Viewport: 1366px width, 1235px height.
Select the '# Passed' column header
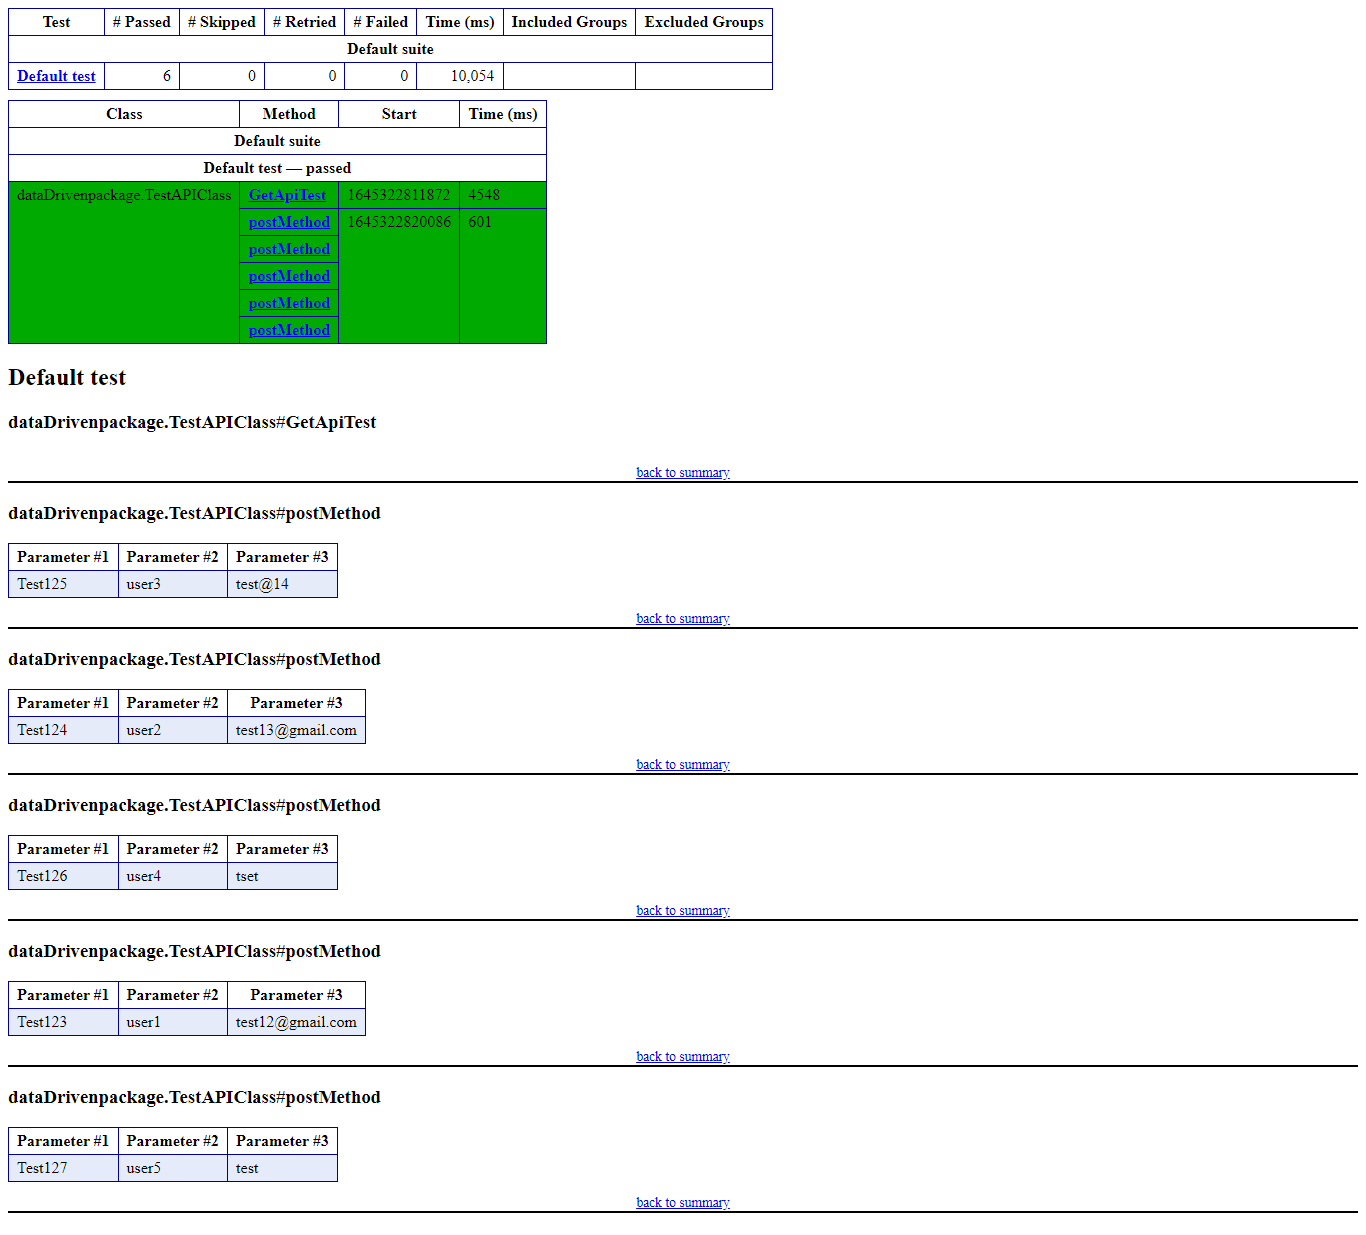tap(142, 22)
